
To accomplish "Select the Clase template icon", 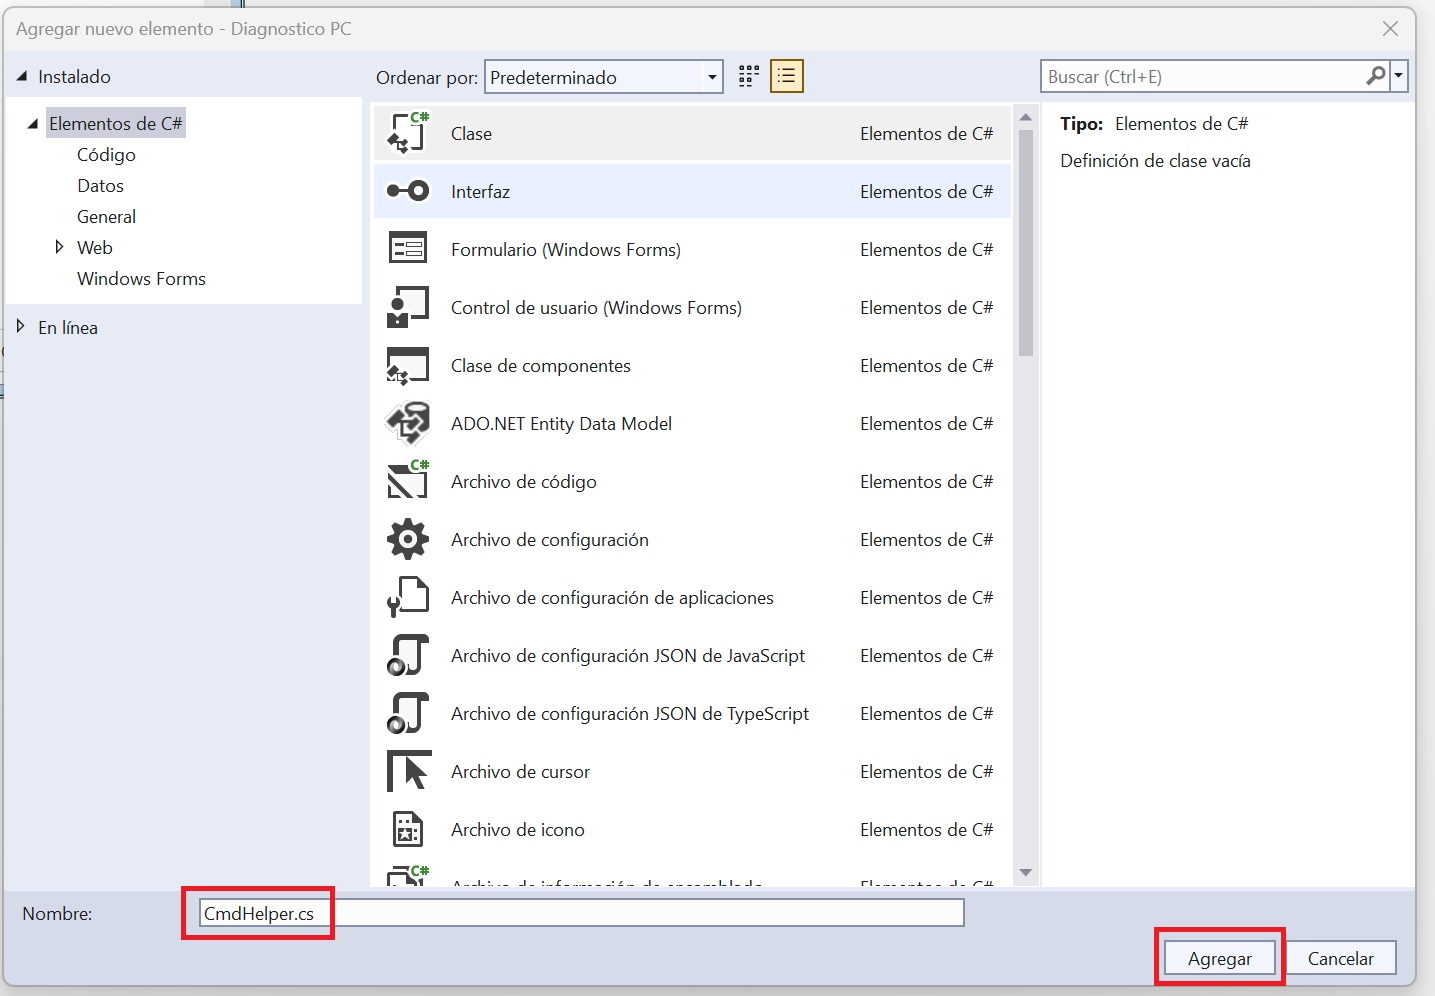I will click(408, 133).
